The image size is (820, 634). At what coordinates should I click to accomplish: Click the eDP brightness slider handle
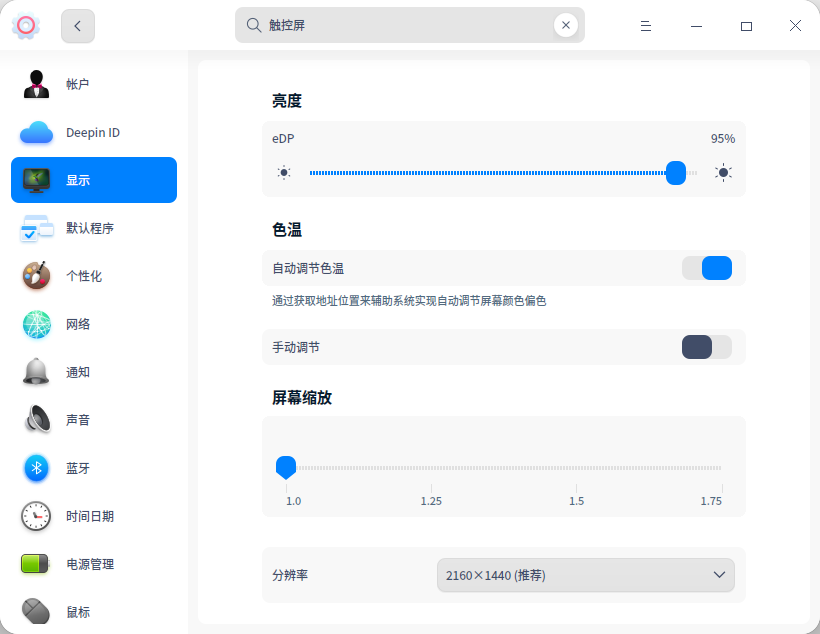click(676, 173)
